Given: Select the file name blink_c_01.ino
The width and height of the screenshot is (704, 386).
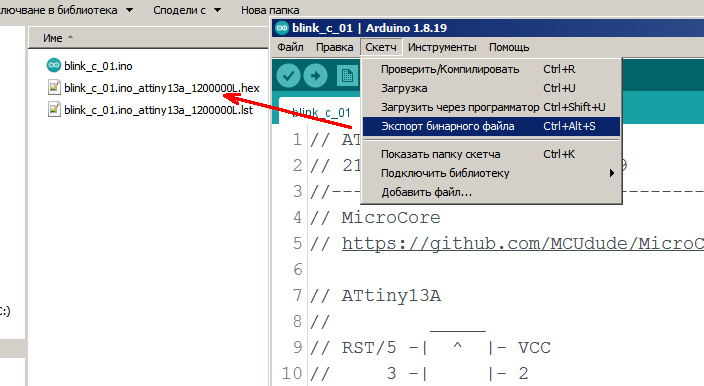Looking at the screenshot, I should point(98,66).
